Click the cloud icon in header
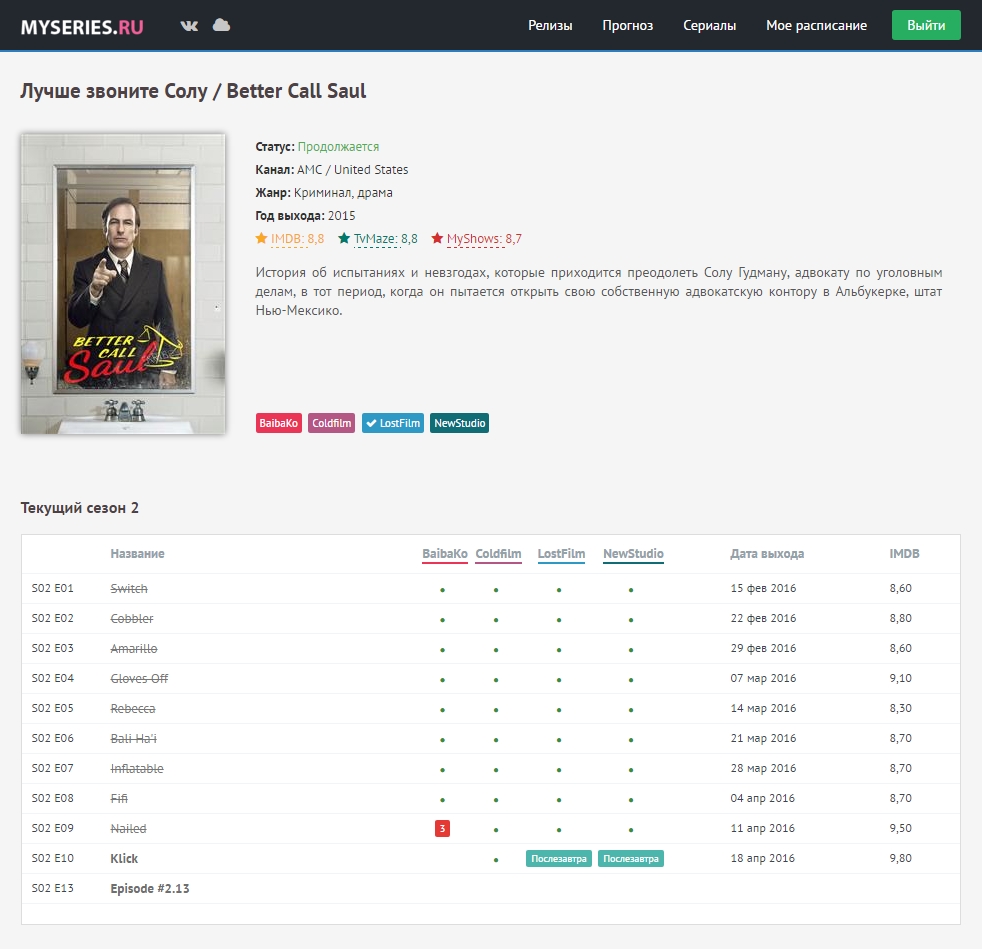Viewport: 982px width, 949px height. pyautogui.click(x=222, y=25)
